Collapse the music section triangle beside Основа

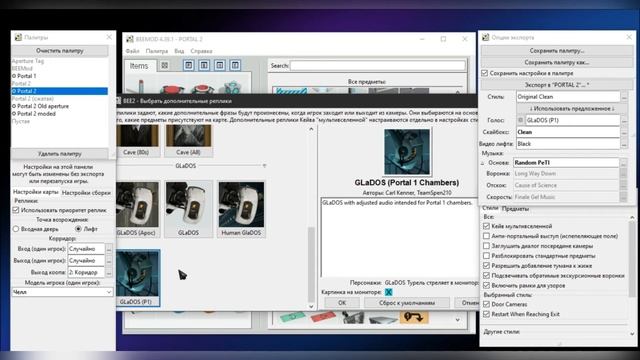click(x=482, y=163)
